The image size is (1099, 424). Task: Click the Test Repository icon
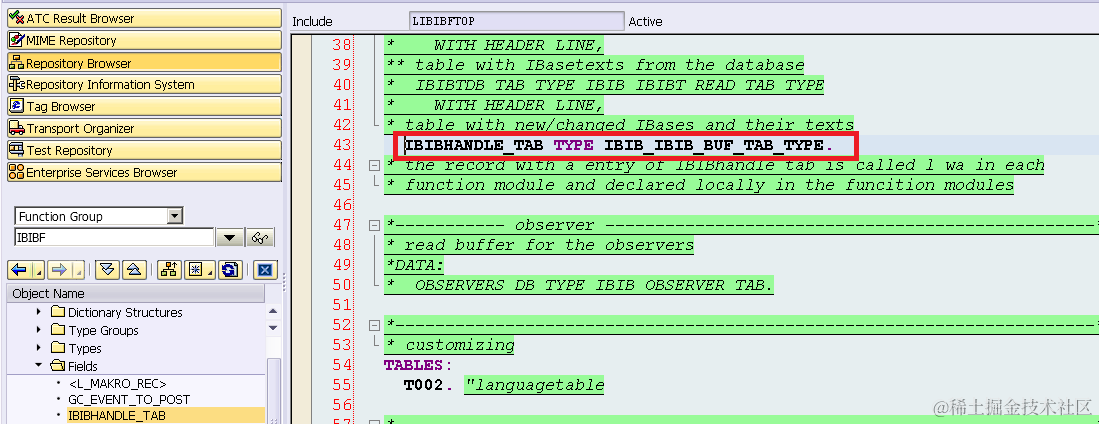[17, 150]
